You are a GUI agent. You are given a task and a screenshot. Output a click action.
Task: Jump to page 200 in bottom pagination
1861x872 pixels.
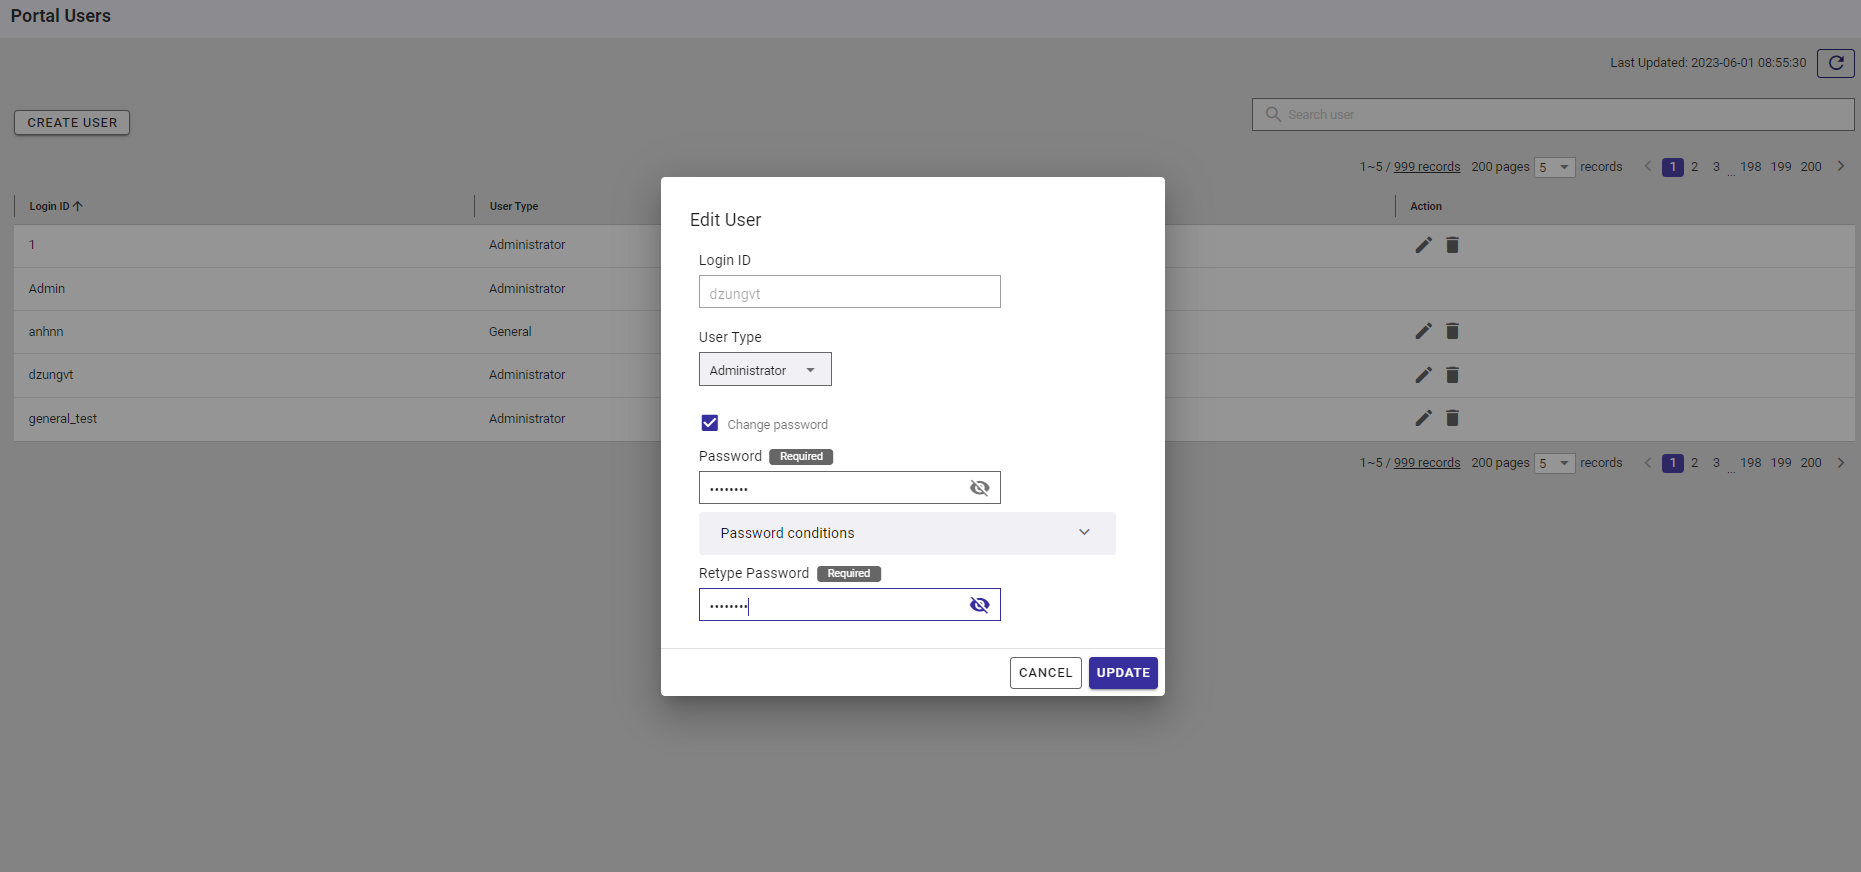tap(1810, 463)
